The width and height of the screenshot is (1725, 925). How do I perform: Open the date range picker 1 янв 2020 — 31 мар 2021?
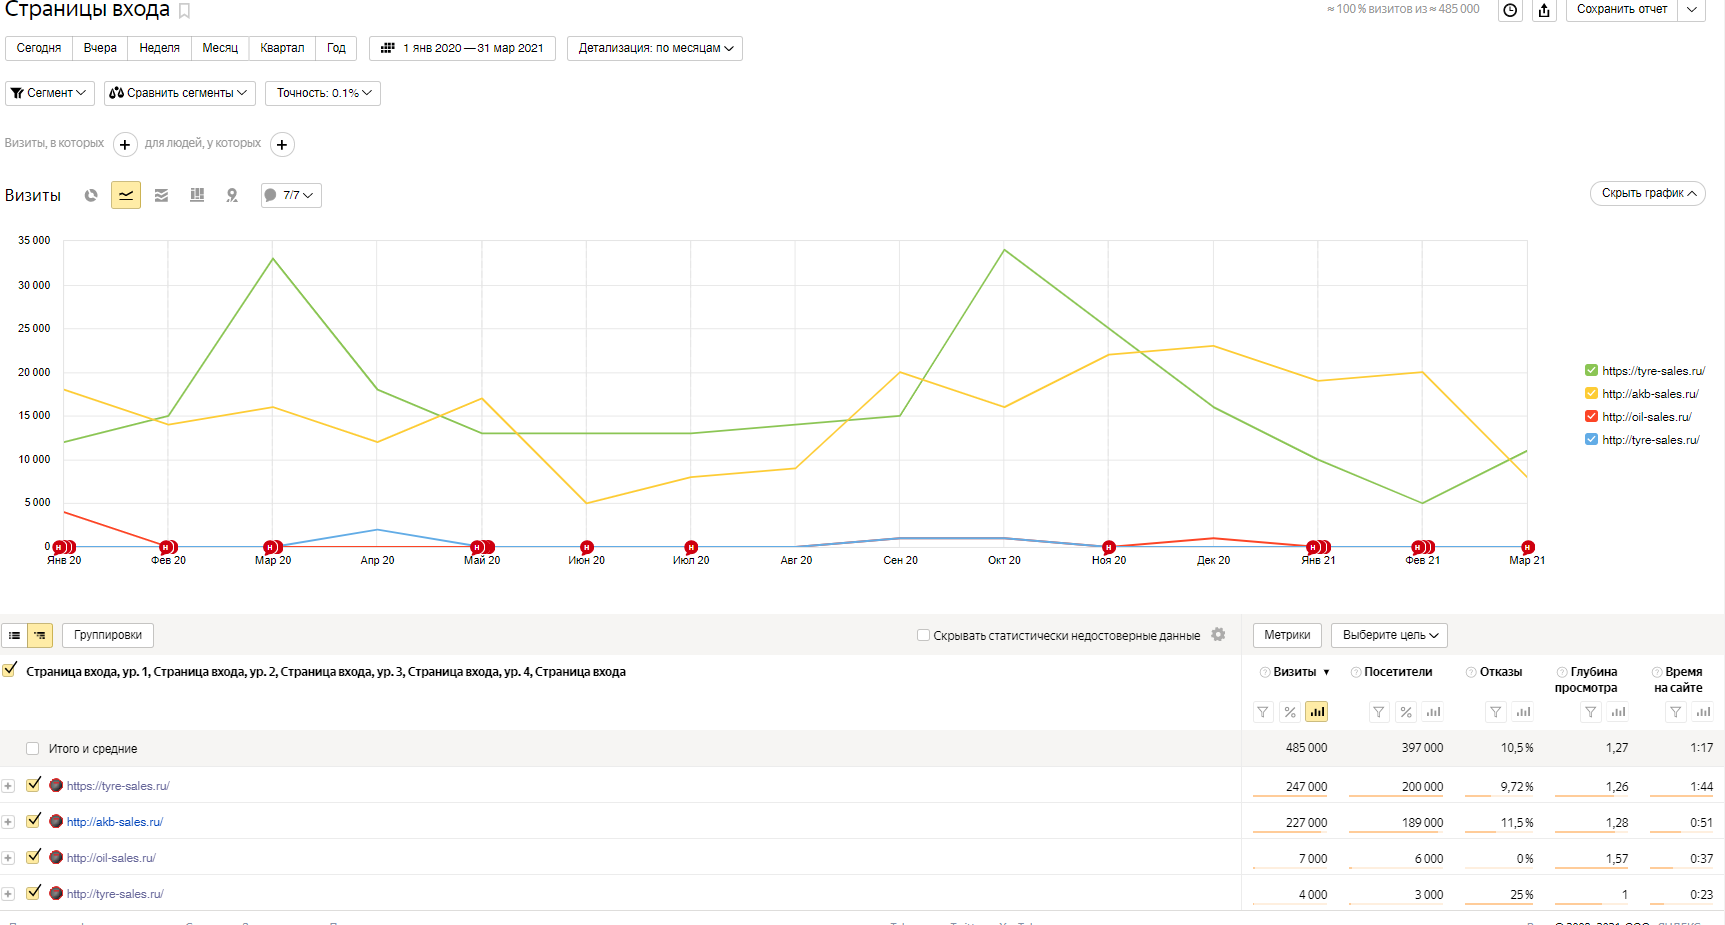[x=463, y=48]
